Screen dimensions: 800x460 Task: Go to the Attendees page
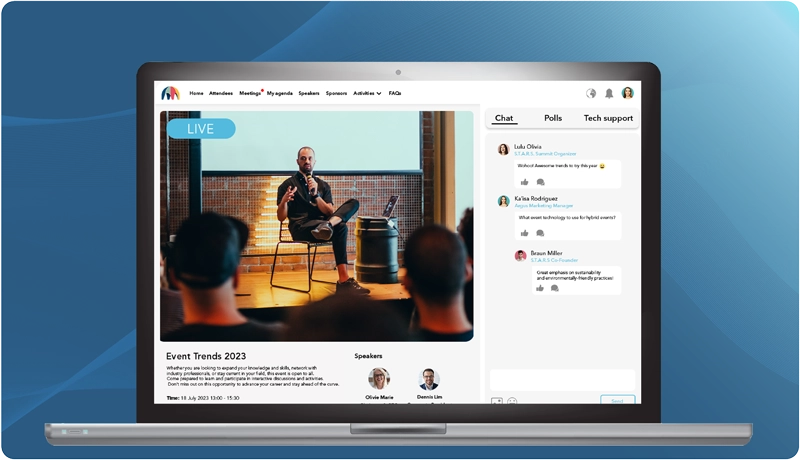(x=221, y=93)
